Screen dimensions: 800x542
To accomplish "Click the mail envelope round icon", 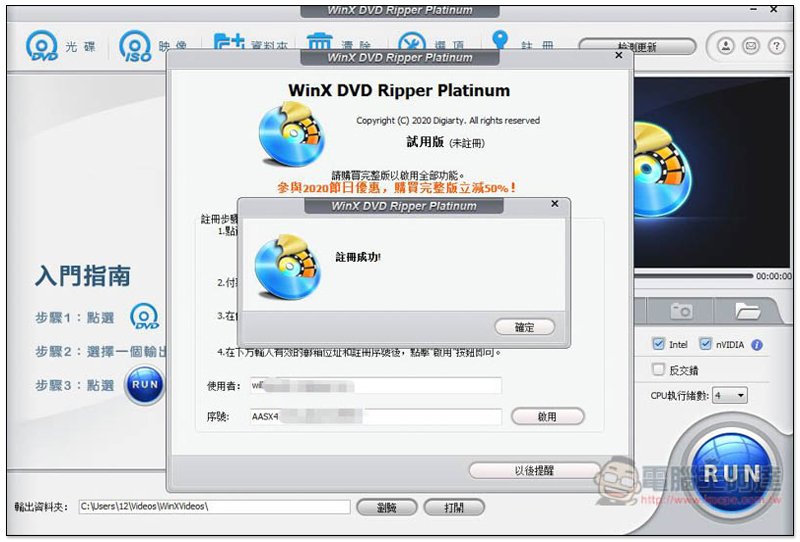I will click(751, 46).
